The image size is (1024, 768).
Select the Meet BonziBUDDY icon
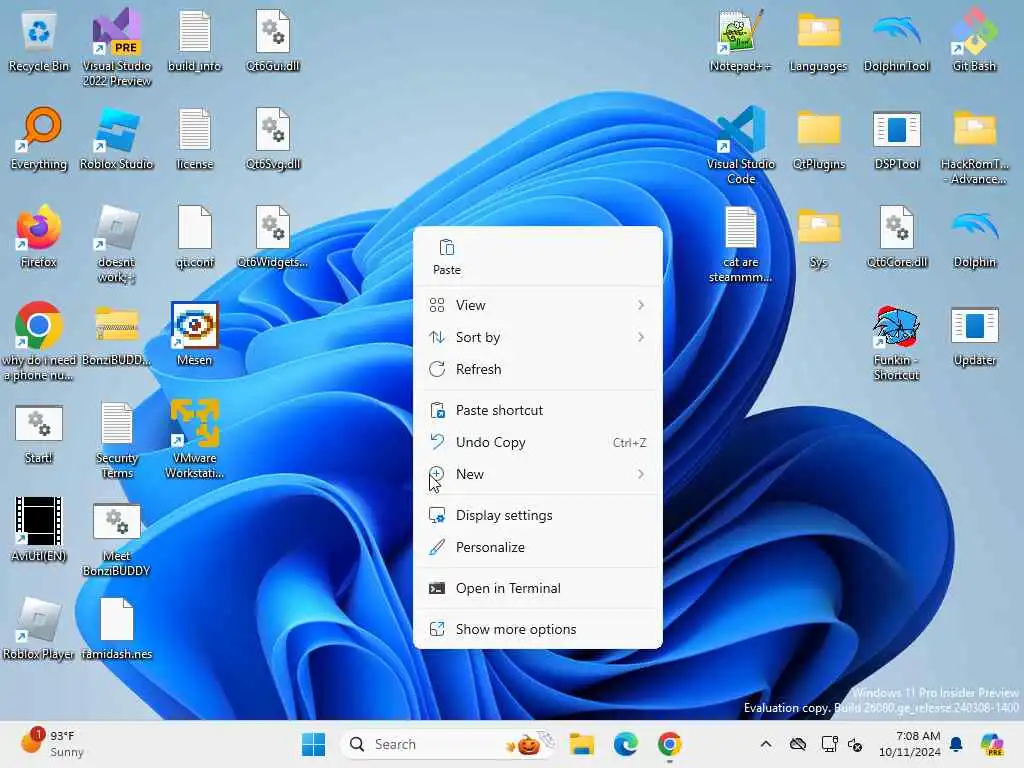point(117,540)
